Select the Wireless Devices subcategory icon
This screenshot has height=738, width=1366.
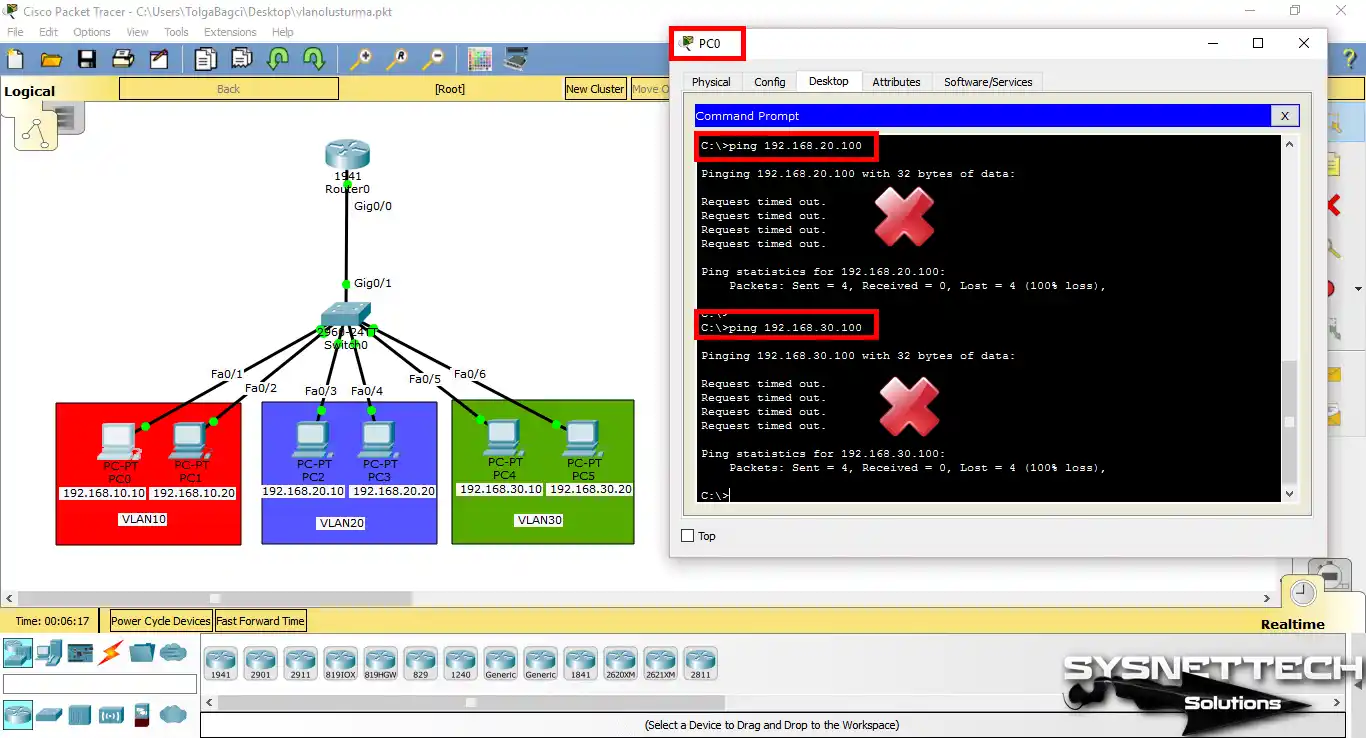click(x=111, y=714)
